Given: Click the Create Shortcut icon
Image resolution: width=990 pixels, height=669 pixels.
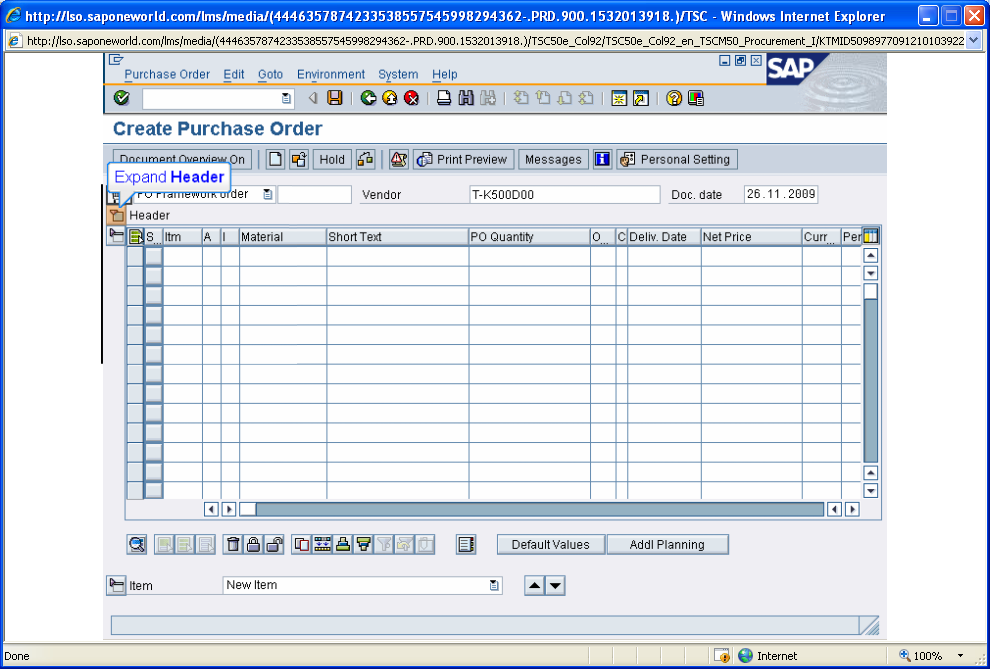Looking at the screenshot, I should click(641, 98).
